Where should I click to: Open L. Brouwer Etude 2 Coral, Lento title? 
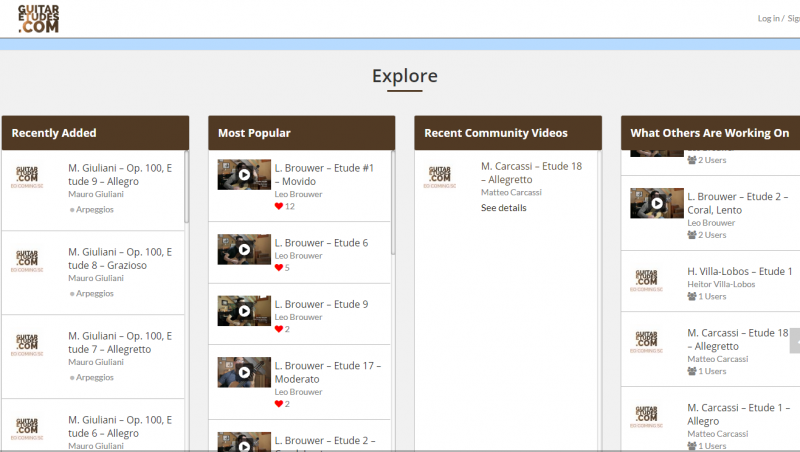(738, 203)
